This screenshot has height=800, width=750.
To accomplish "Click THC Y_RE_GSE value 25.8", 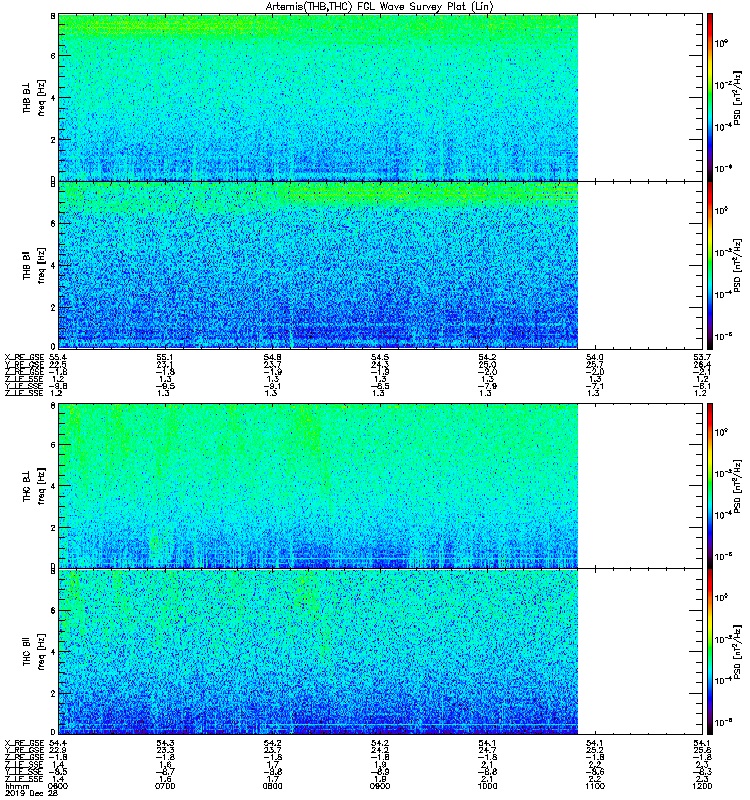I will [x=702, y=751].
